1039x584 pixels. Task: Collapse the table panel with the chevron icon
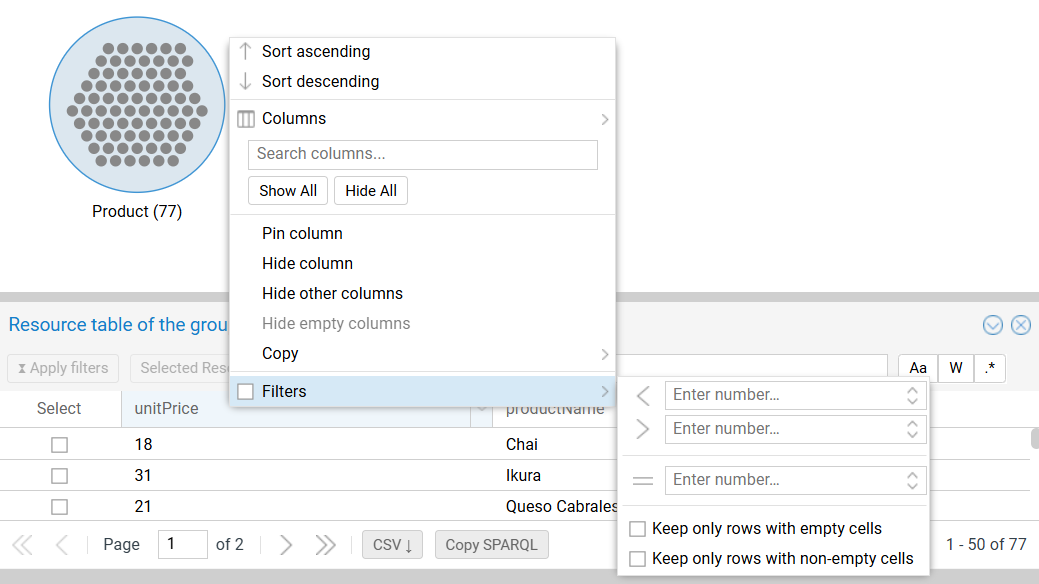[992, 324]
